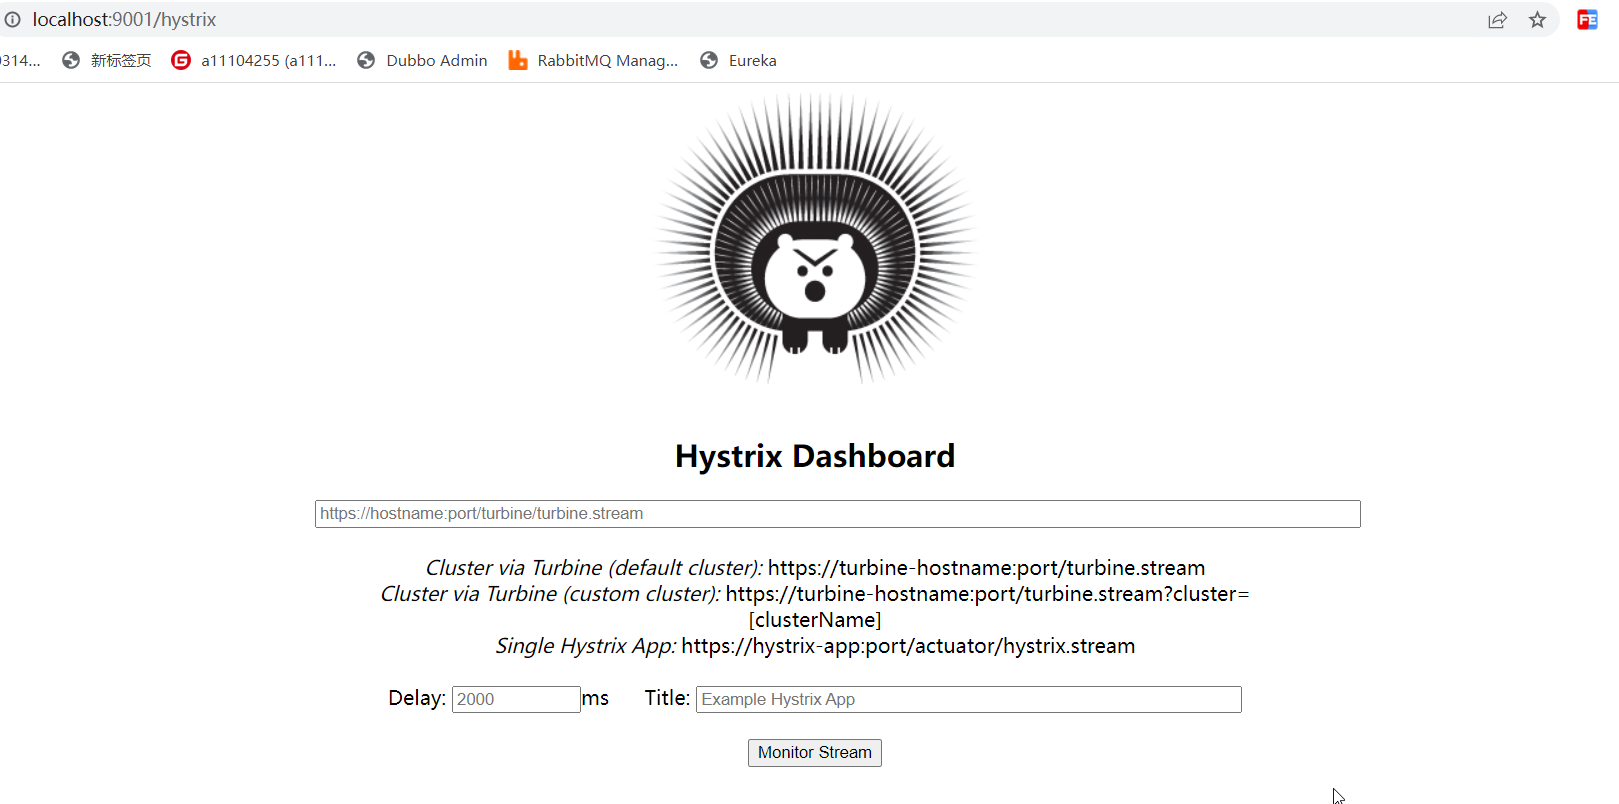Viewport: 1619px width, 804px height.
Task: Click the share page icon
Action: pyautogui.click(x=1497, y=20)
